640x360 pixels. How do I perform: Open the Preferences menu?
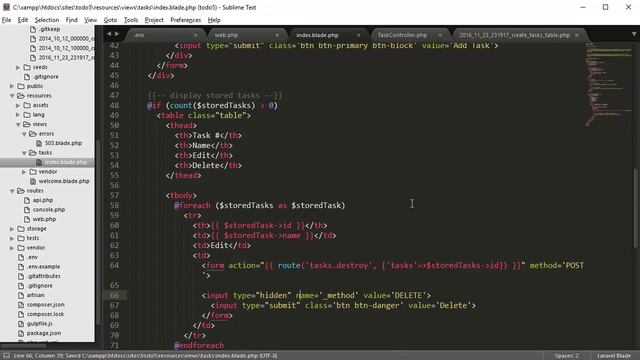coord(186,20)
